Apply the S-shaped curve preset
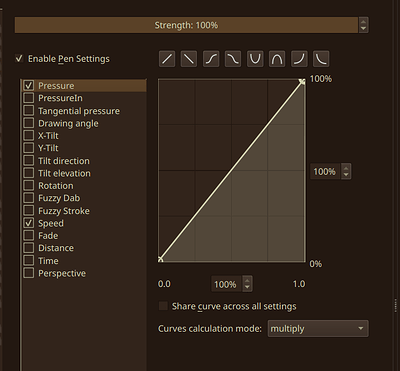Screen dimensions: 400x371 pyautogui.click(x=211, y=59)
